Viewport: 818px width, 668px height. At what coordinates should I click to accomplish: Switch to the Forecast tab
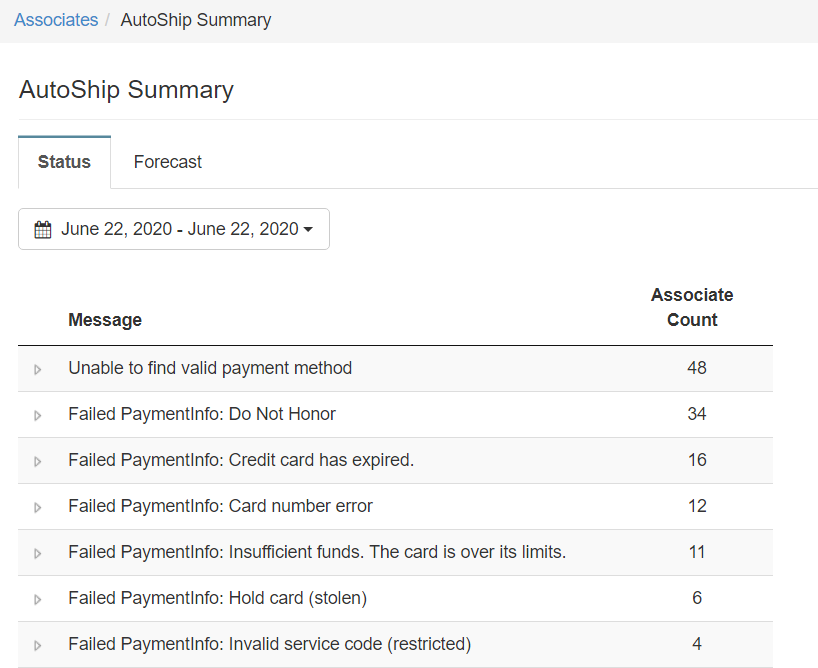pos(167,162)
